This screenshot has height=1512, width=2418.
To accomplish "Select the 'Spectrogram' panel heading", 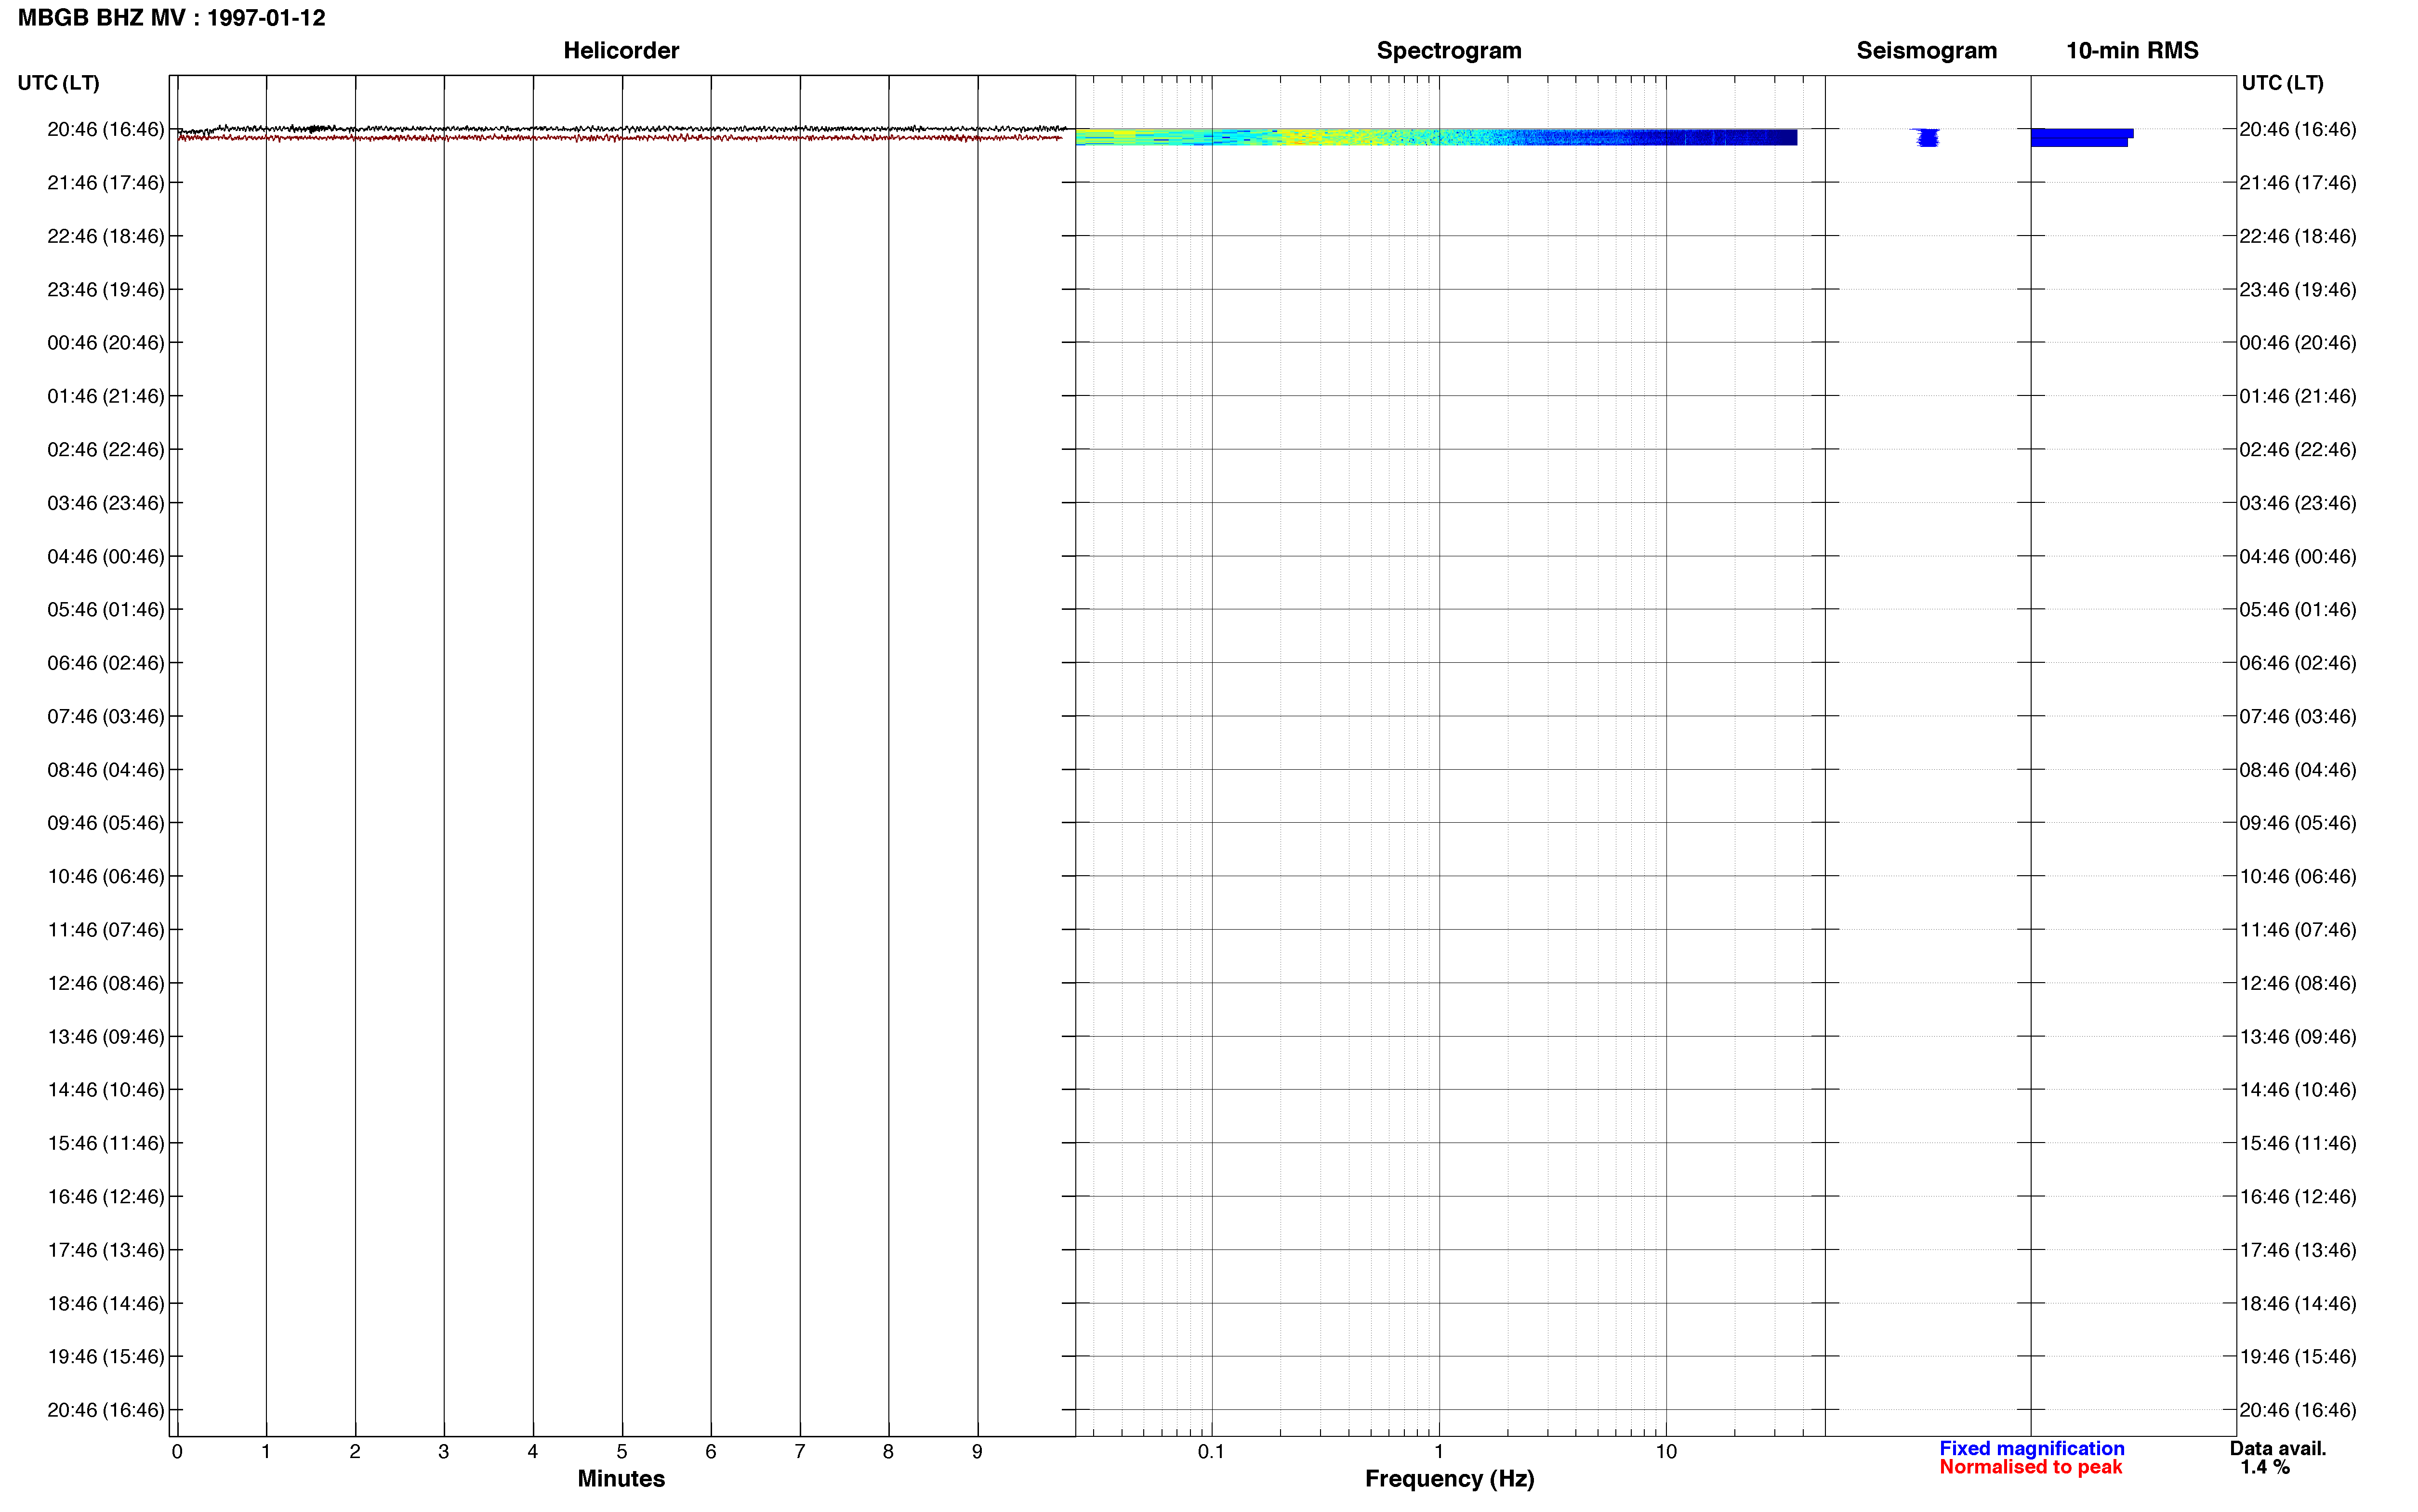I will 1449,50.
